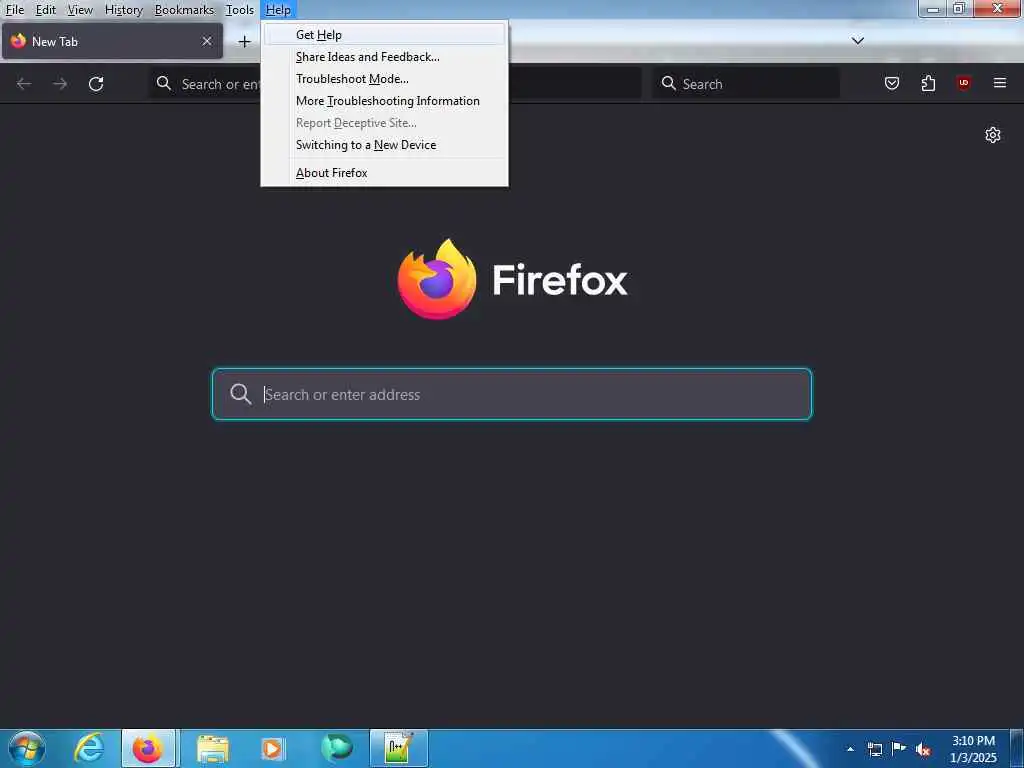Open the Windows Start button
This screenshot has width=1024, height=768.
(x=27, y=749)
